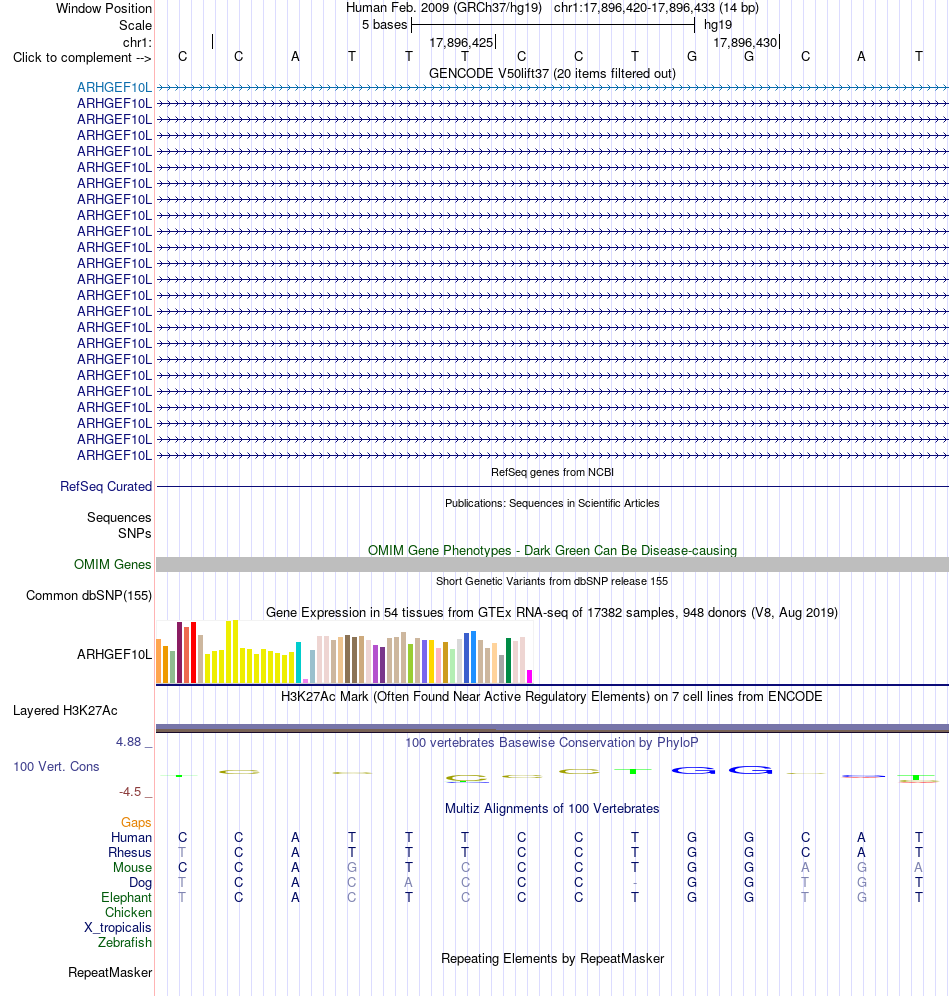Click the magenta last bar in GTEx chart
This screenshot has width=950, height=996.
tap(530, 676)
